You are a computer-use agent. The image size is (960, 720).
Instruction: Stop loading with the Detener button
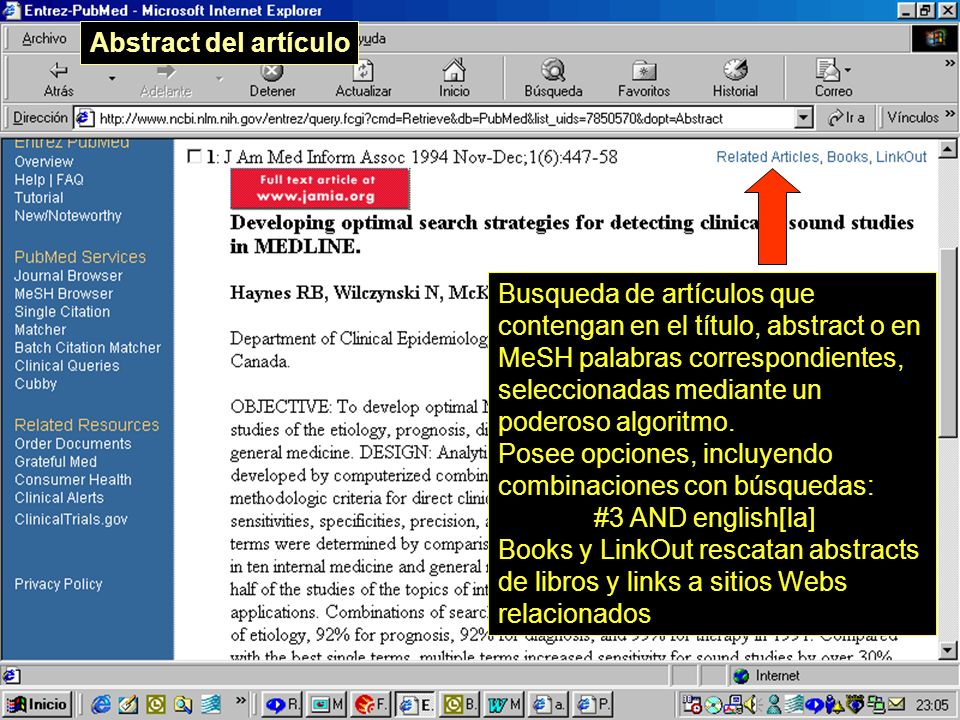[x=272, y=78]
